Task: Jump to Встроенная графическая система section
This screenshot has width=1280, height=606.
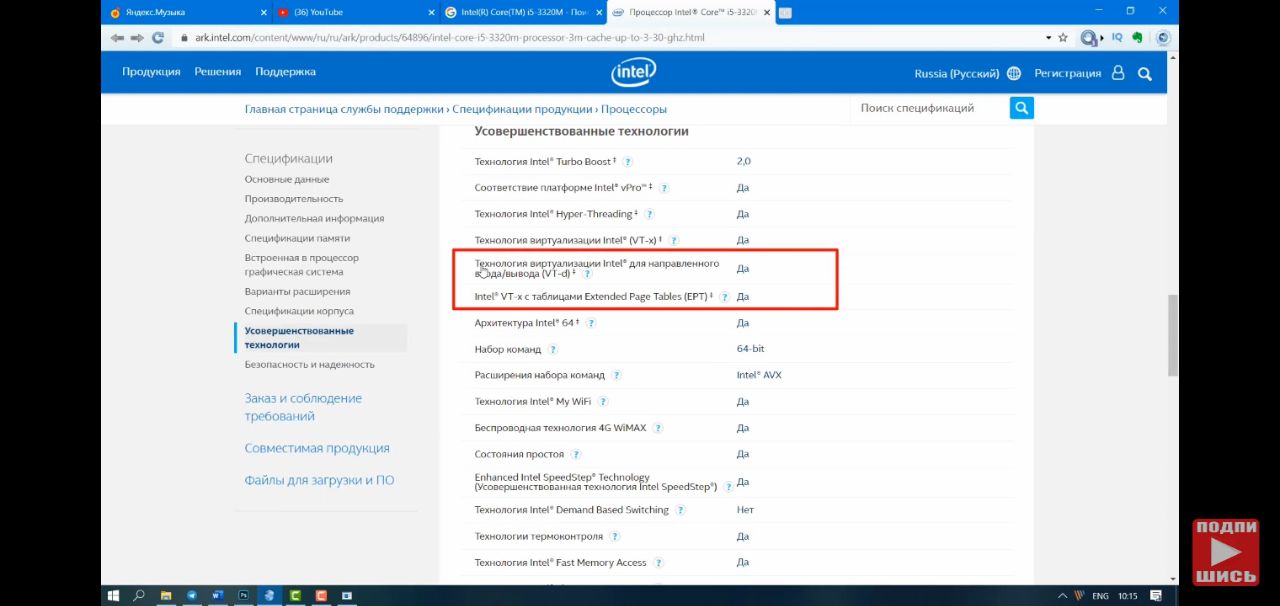Action: [302, 265]
